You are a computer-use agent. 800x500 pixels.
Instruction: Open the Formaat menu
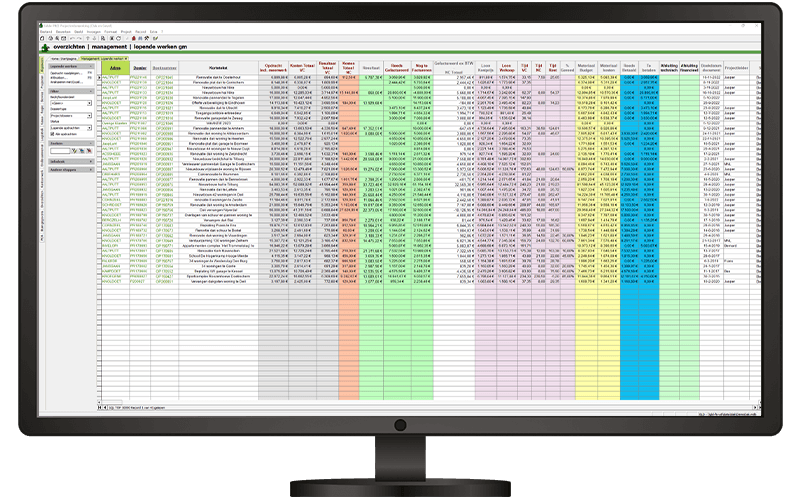pos(111,32)
